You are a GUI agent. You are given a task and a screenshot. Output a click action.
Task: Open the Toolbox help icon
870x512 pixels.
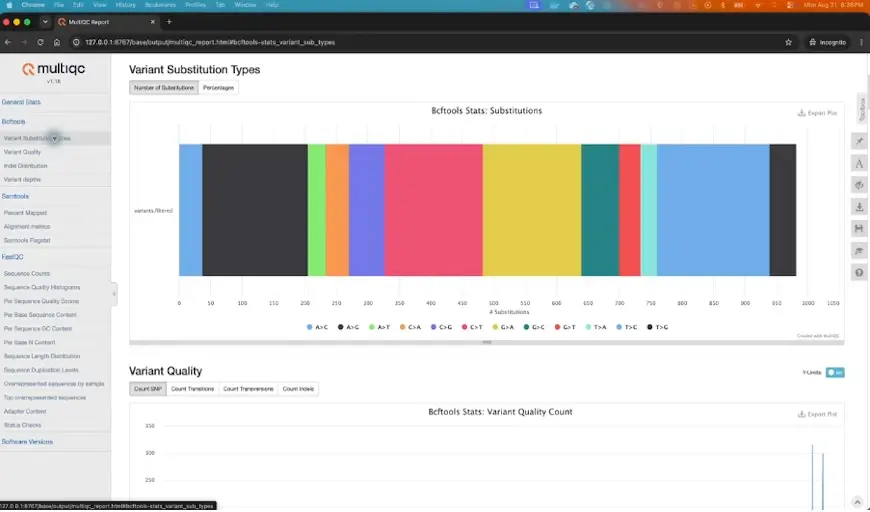(859, 272)
